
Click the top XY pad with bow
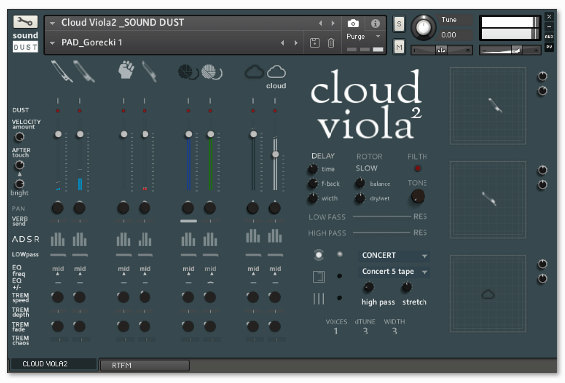click(488, 106)
